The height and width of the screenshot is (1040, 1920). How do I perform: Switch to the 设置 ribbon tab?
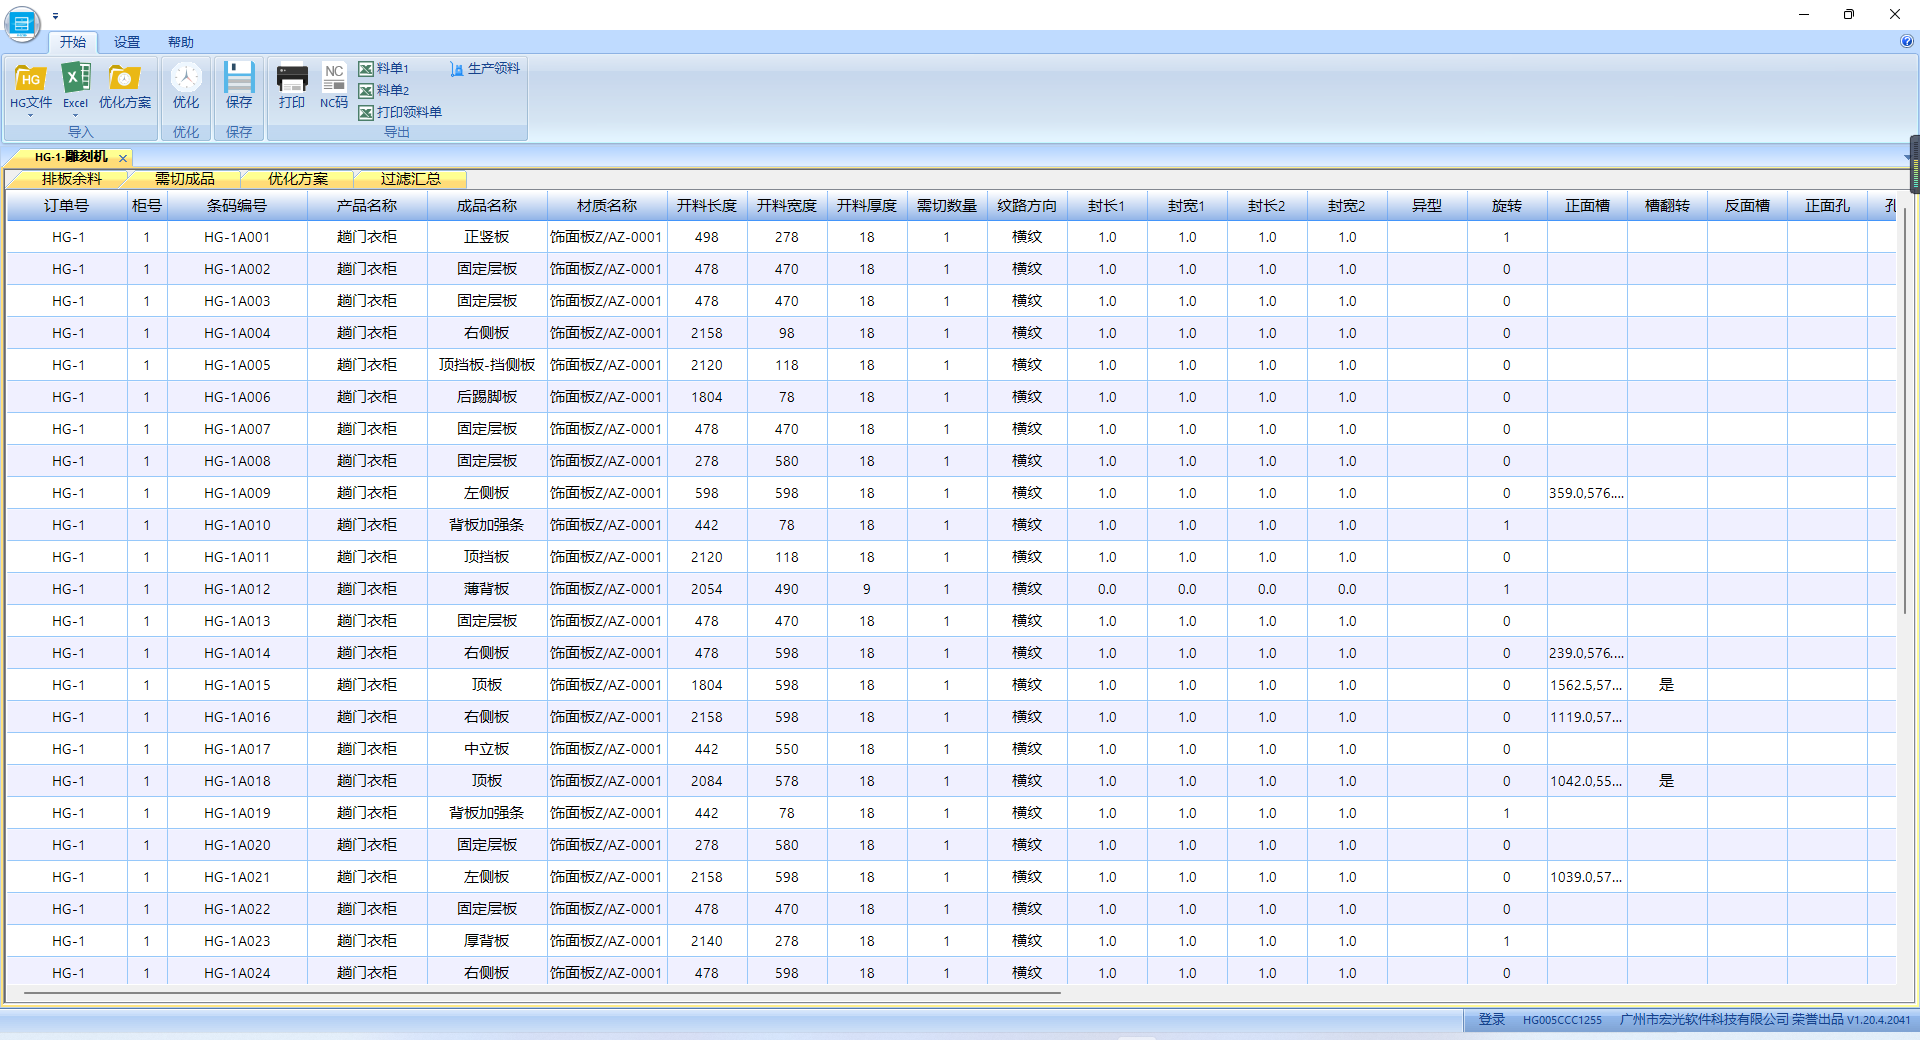point(127,42)
